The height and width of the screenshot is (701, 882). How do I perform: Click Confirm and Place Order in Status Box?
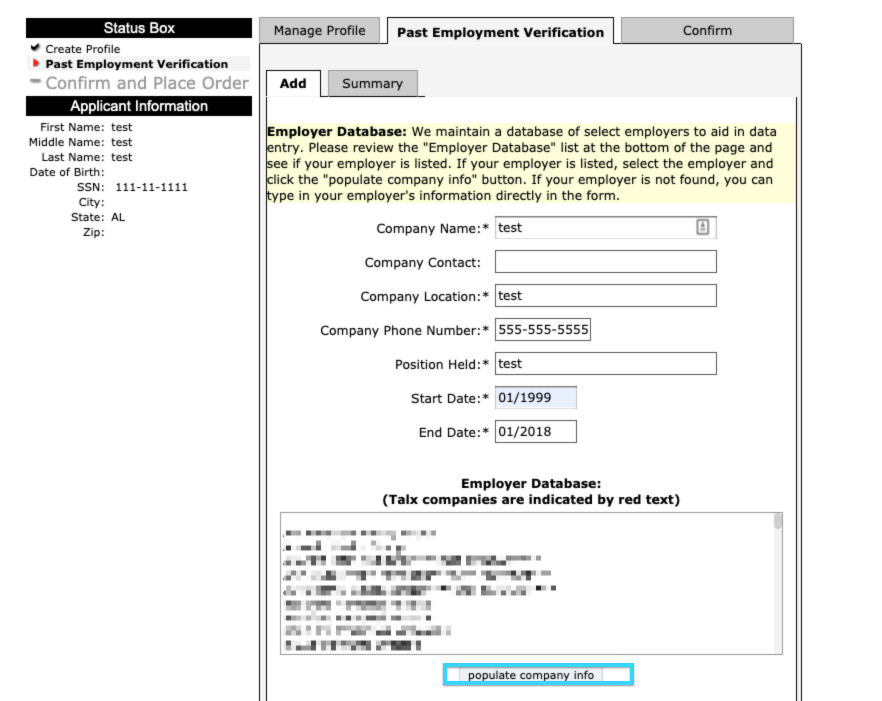(147, 83)
